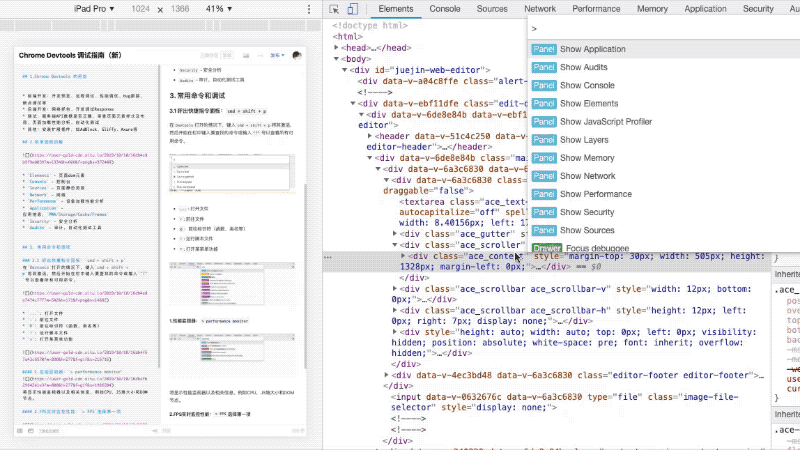800x450 pixels.
Task: Choose Show Memory in command menu
Action: (664, 158)
